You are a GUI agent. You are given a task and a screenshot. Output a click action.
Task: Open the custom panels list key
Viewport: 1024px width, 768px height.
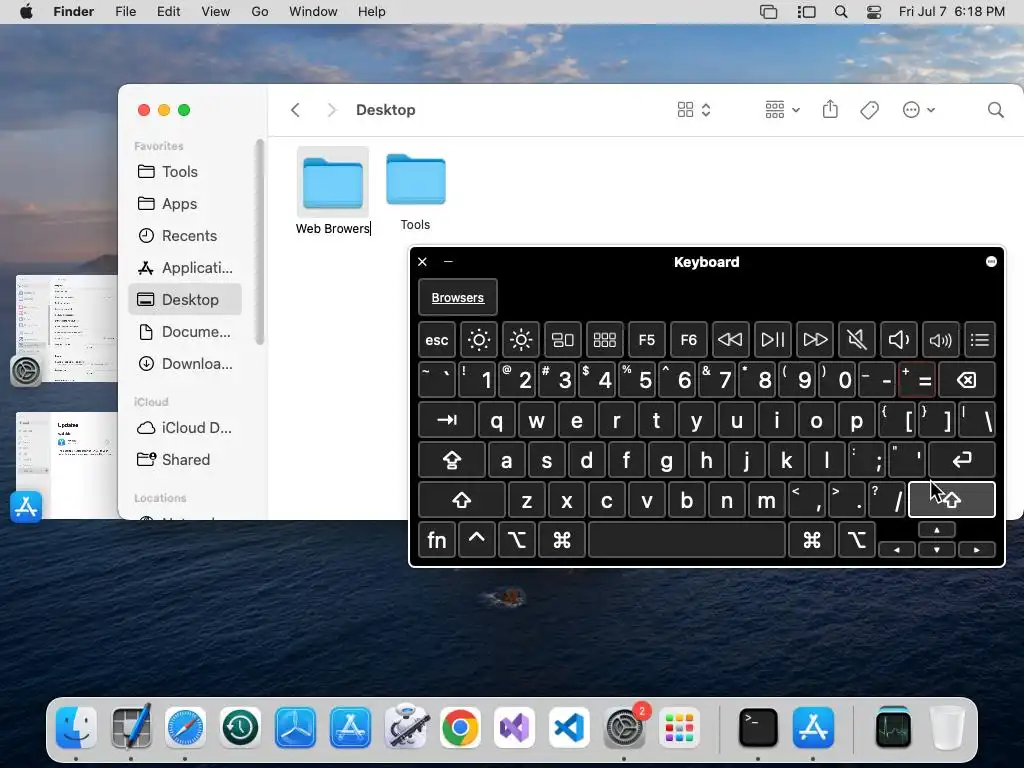pyautogui.click(x=980, y=340)
